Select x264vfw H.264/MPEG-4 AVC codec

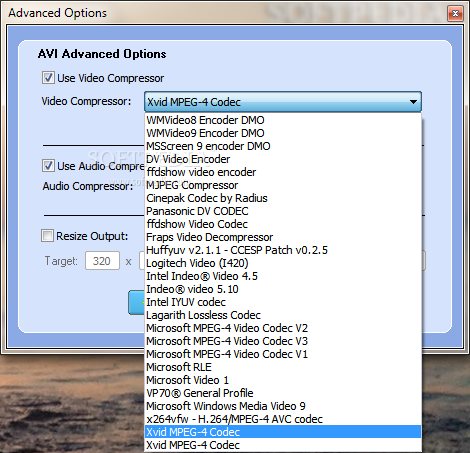[283, 419]
